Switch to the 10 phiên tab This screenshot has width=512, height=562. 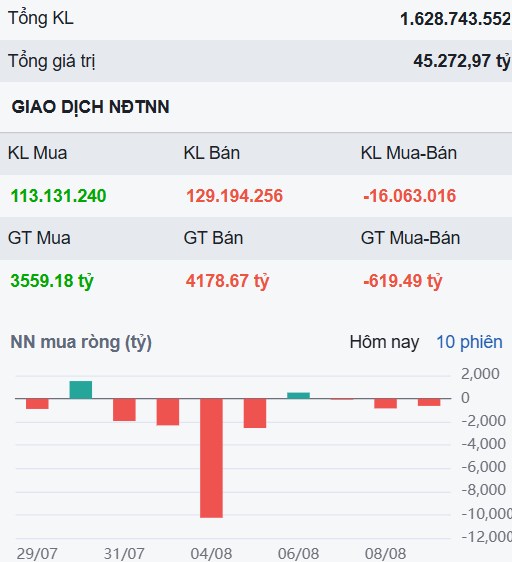click(469, 342)
